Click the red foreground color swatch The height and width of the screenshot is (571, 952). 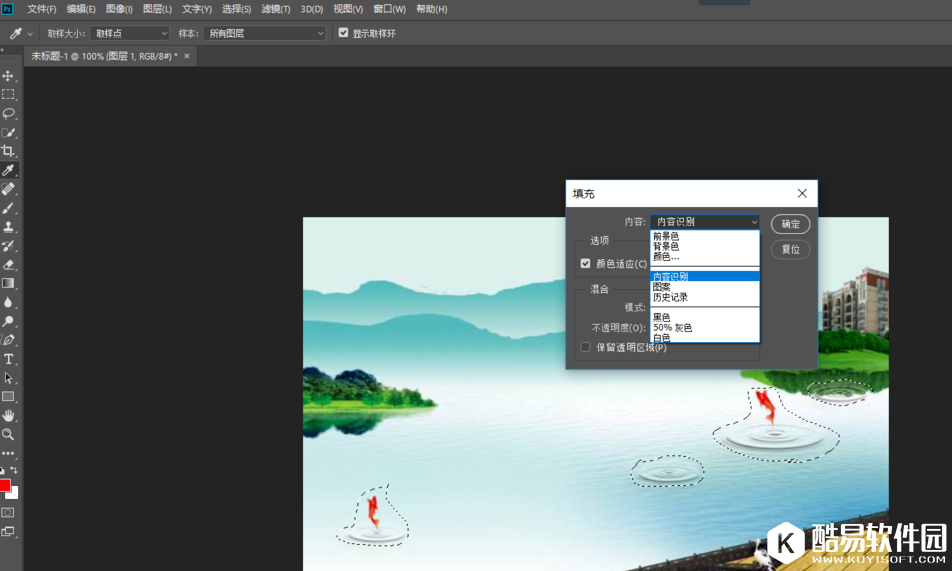pos(5,486)
